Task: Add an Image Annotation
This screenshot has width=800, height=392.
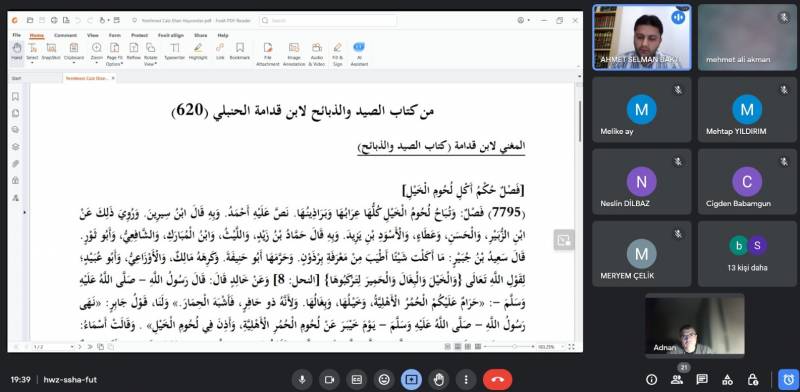Action: coord(294,55)
